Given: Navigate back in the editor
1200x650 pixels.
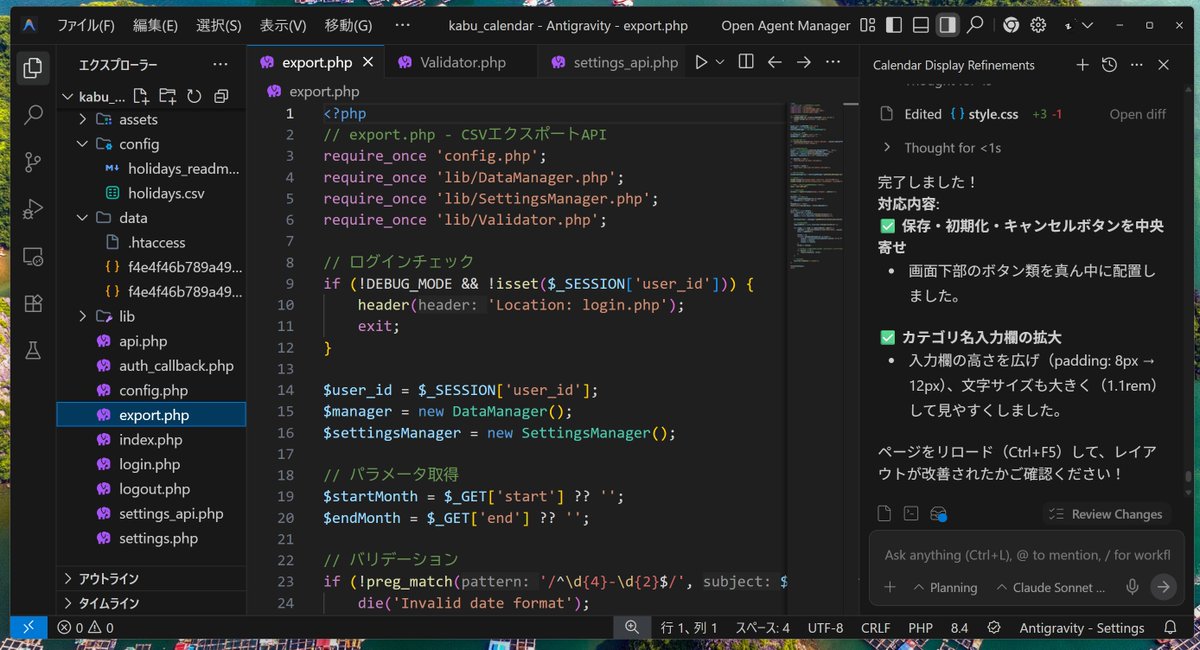Looking at the screenshot, I should pos(774,62).
